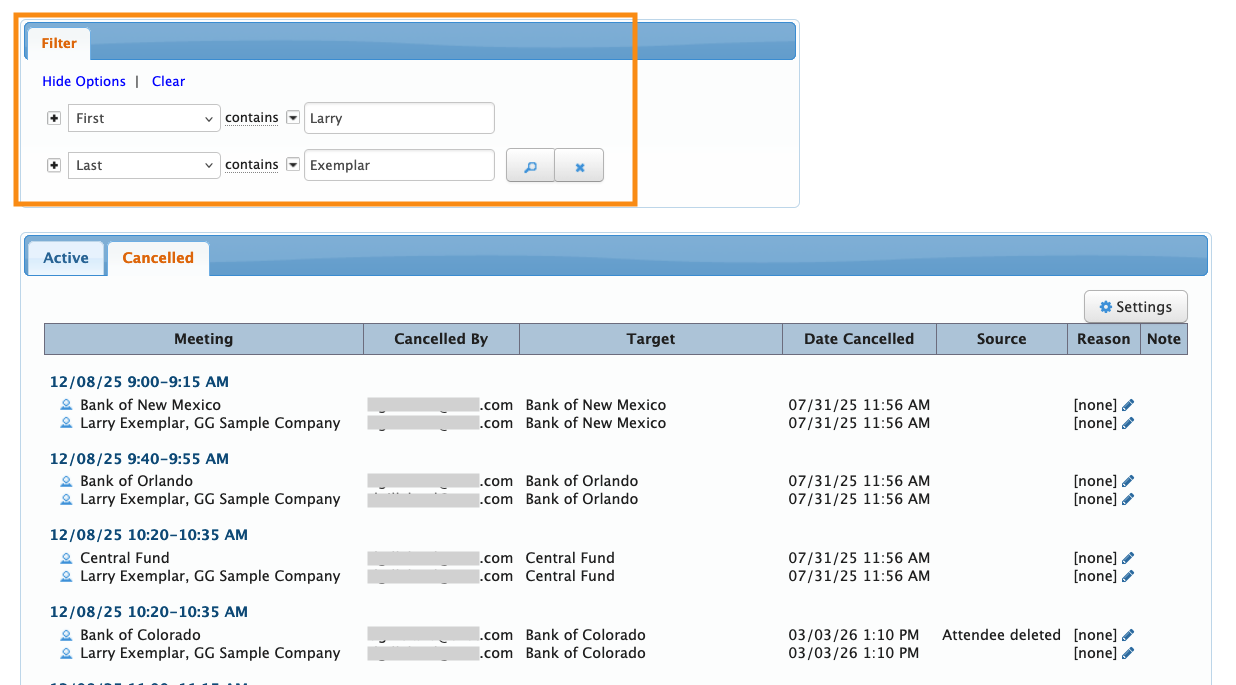The image size is (1236, 685).
Task: Click the filter input containing Exemplar
Action: pos(399,165)
